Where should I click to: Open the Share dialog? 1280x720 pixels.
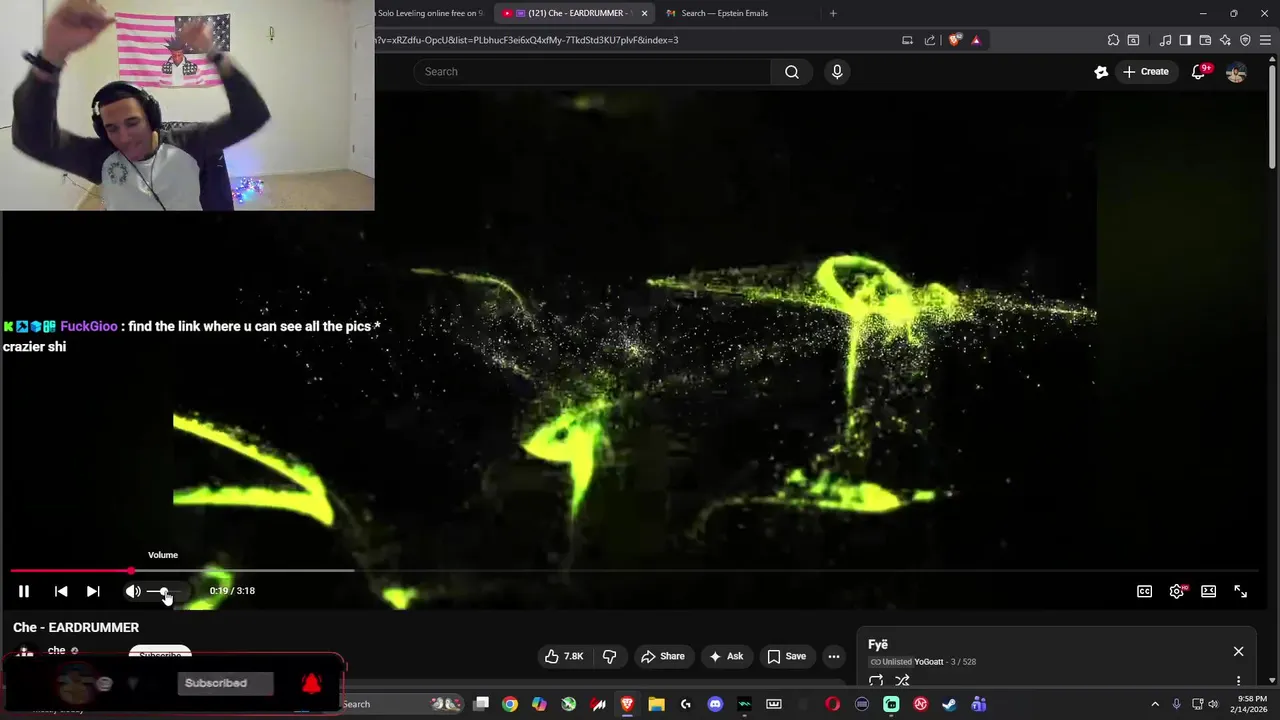[662, 656]
